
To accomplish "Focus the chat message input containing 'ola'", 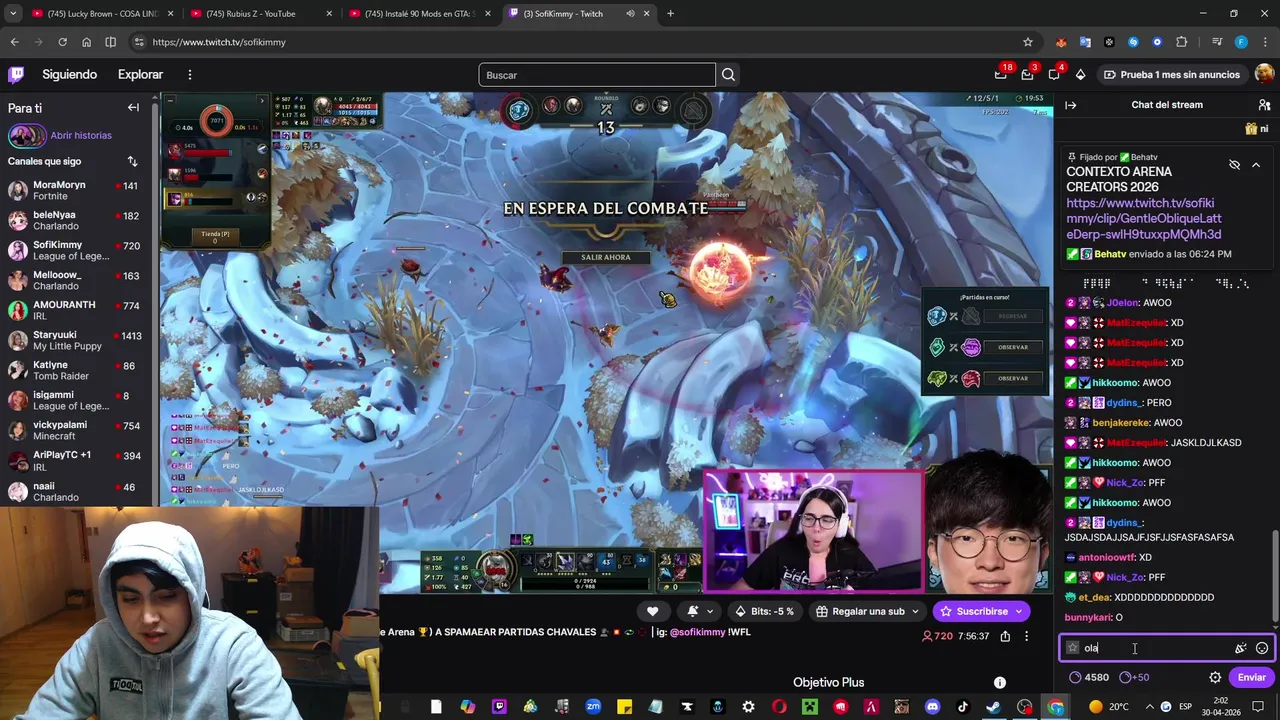I will pos(1166,648).
